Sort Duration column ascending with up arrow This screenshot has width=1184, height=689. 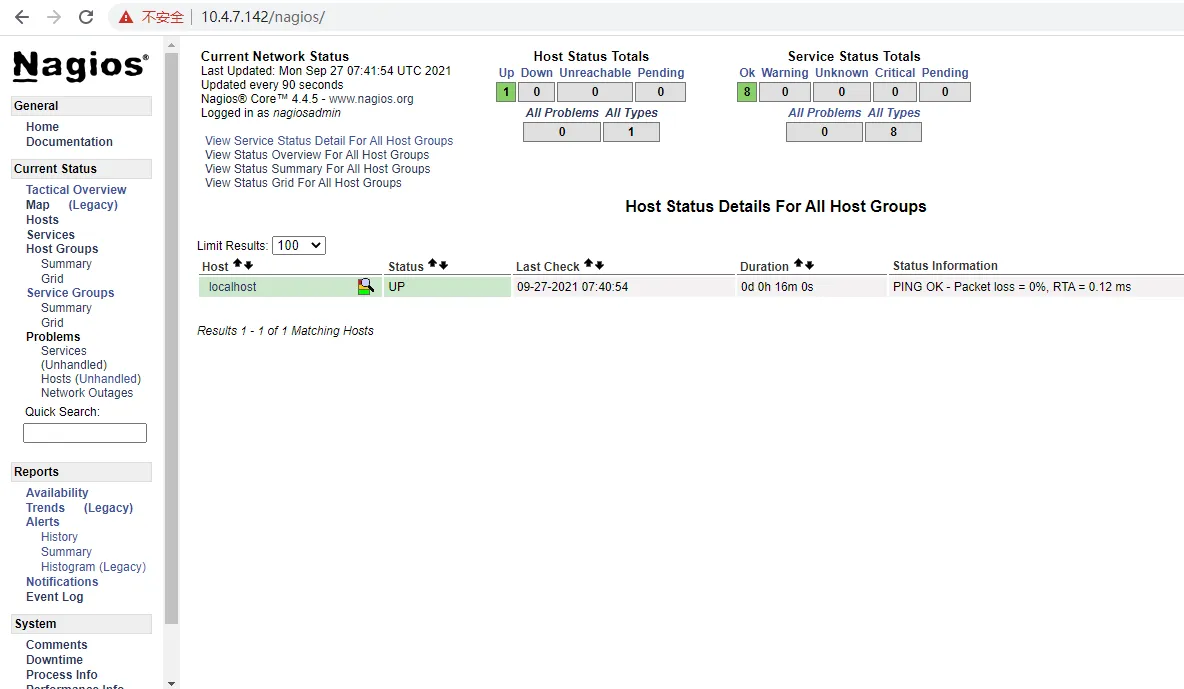[798, 264]
